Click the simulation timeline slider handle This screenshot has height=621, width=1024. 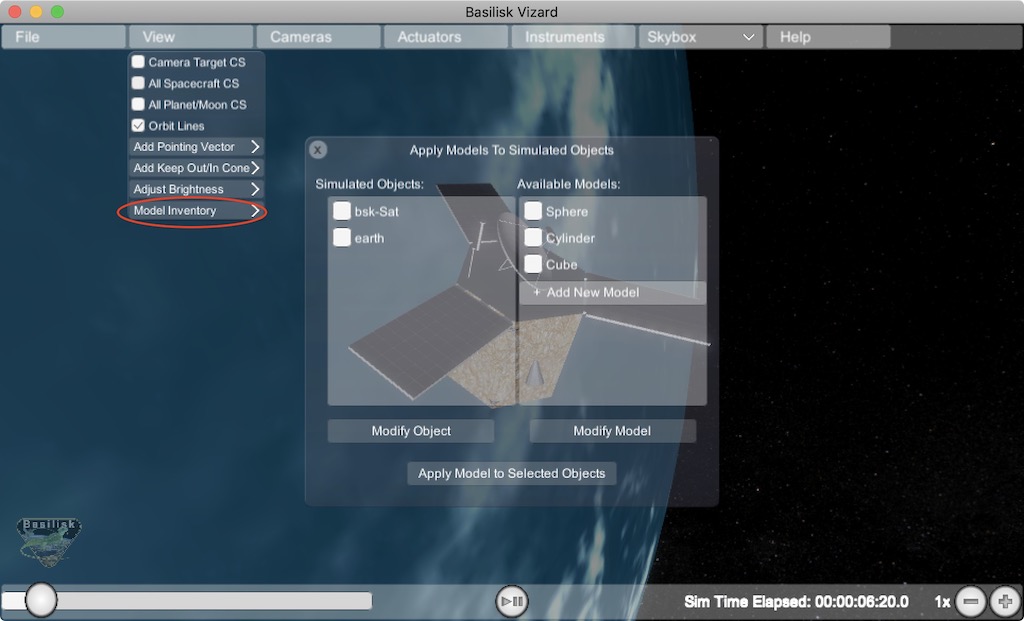(41, 600)
